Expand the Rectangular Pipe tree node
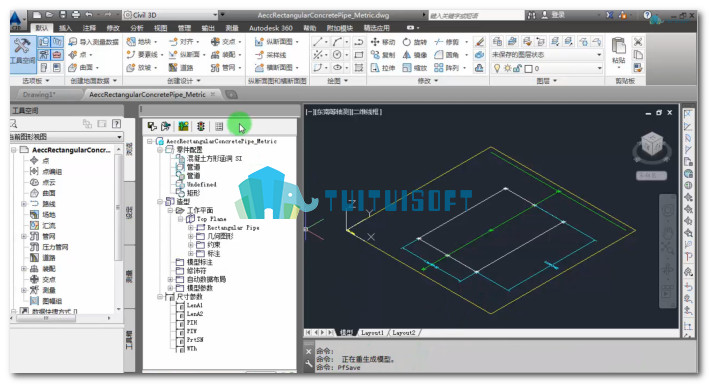 tap(191, 228)
